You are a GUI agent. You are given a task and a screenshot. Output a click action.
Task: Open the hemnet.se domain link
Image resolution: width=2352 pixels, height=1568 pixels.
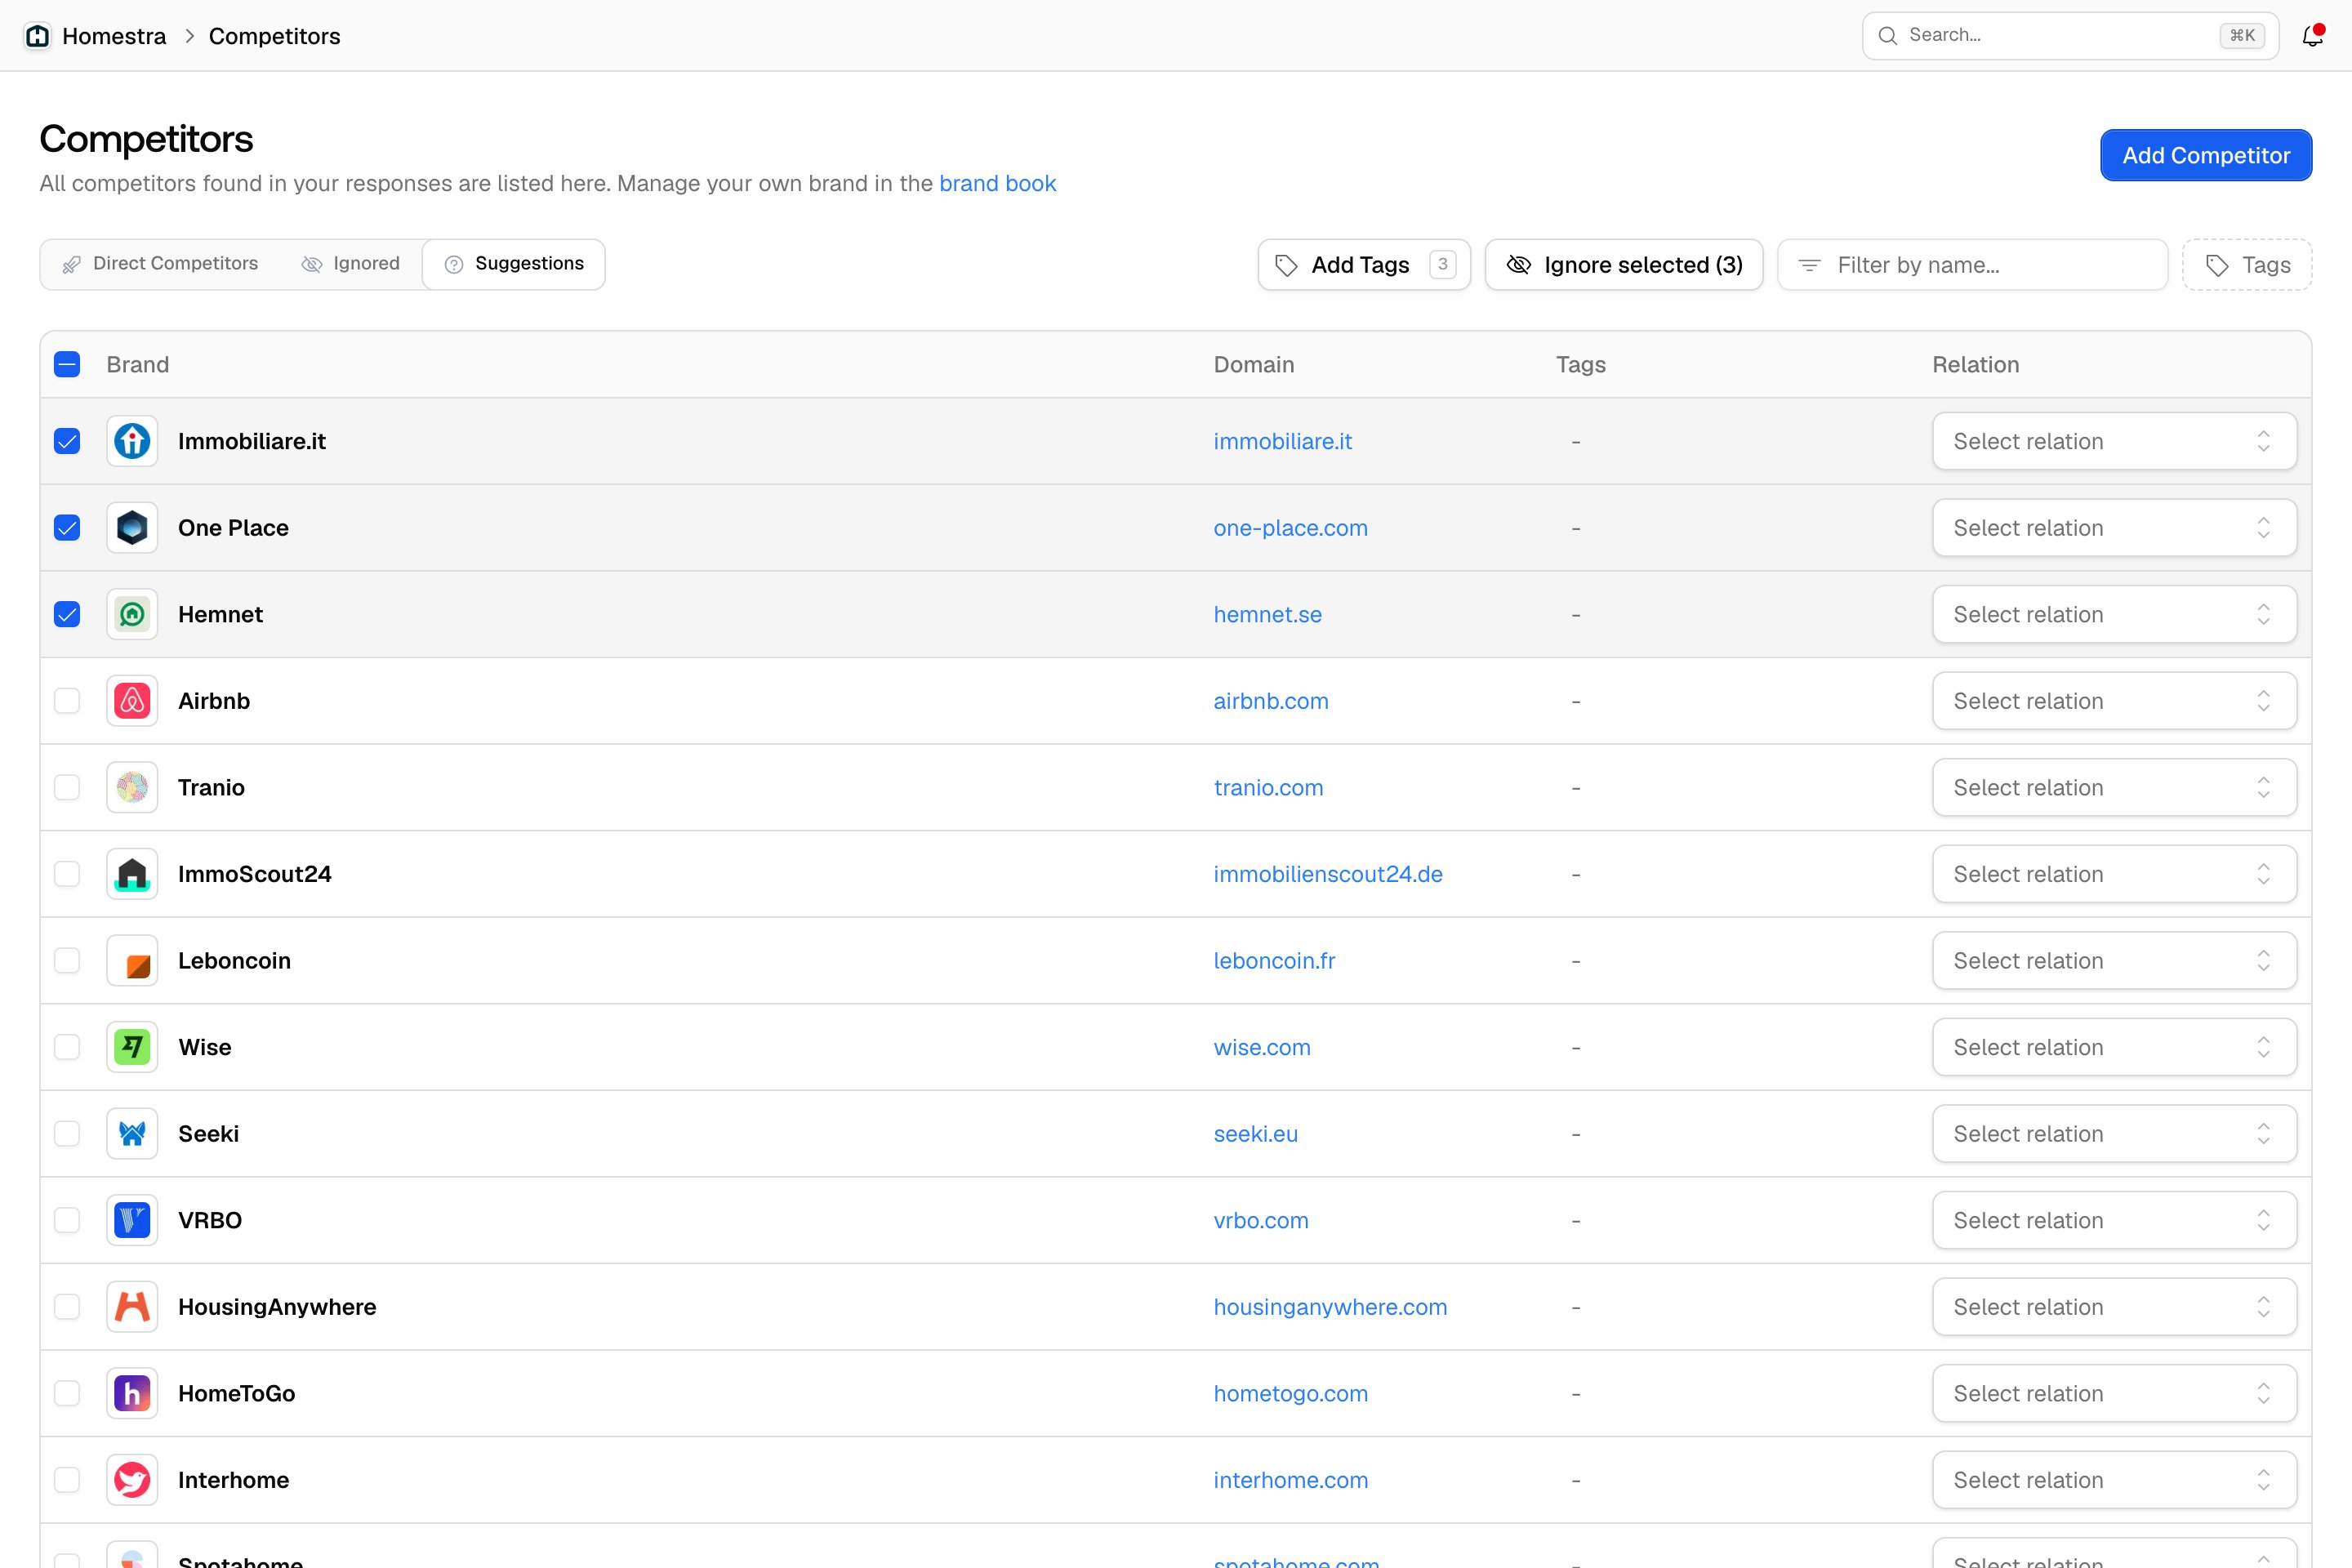point(1267,614)
